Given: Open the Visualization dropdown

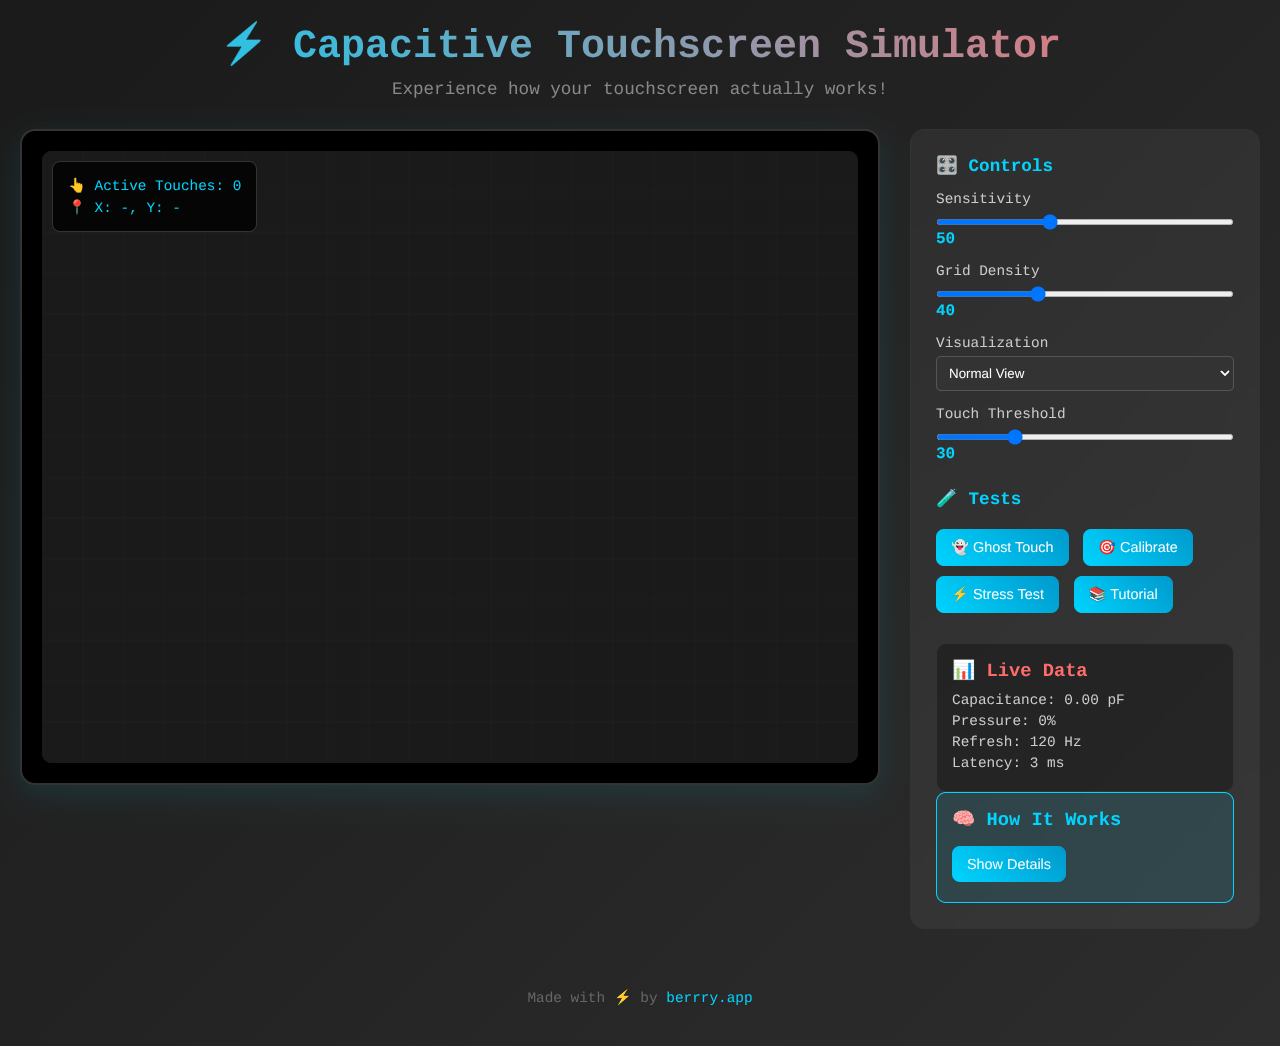Looking at the screenshot, I should click(1084, 373).
